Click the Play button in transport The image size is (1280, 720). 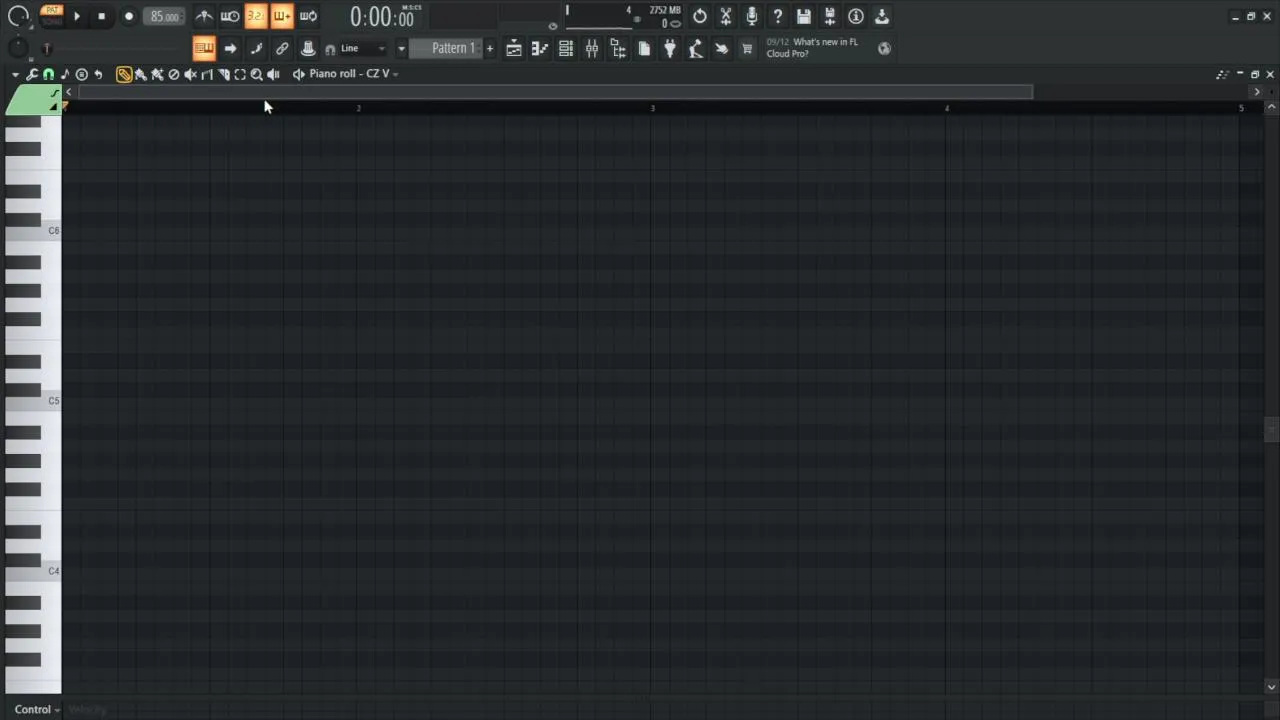[x=76, y=16]
